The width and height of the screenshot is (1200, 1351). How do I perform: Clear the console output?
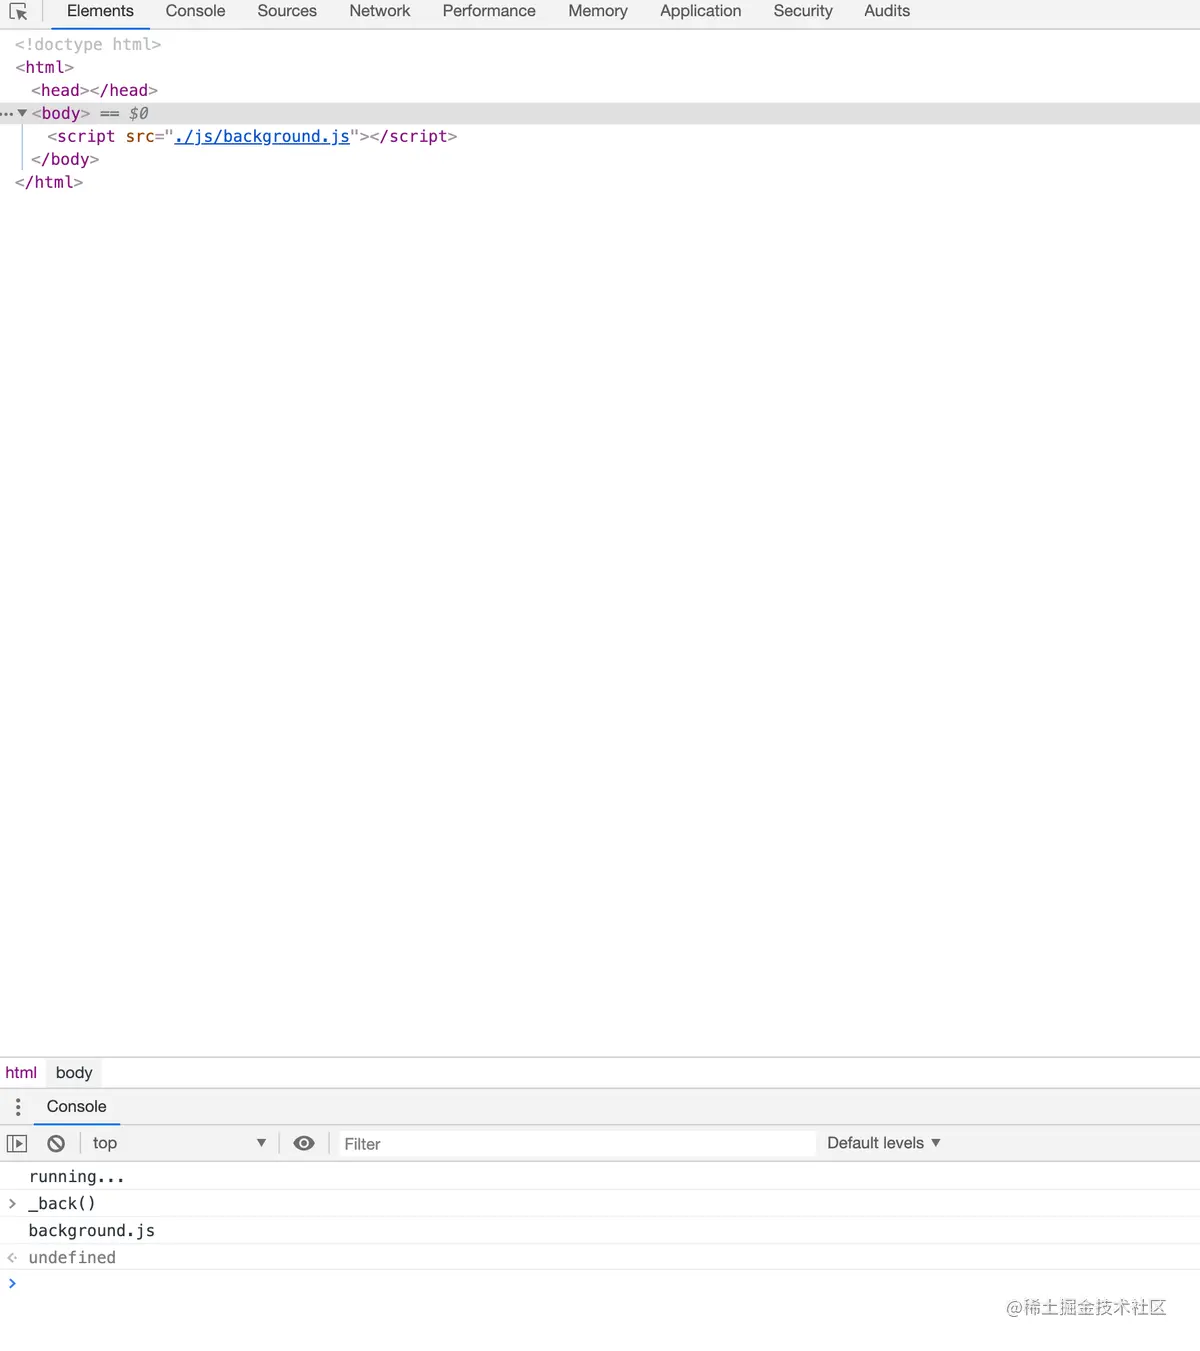pos(56,1143)
